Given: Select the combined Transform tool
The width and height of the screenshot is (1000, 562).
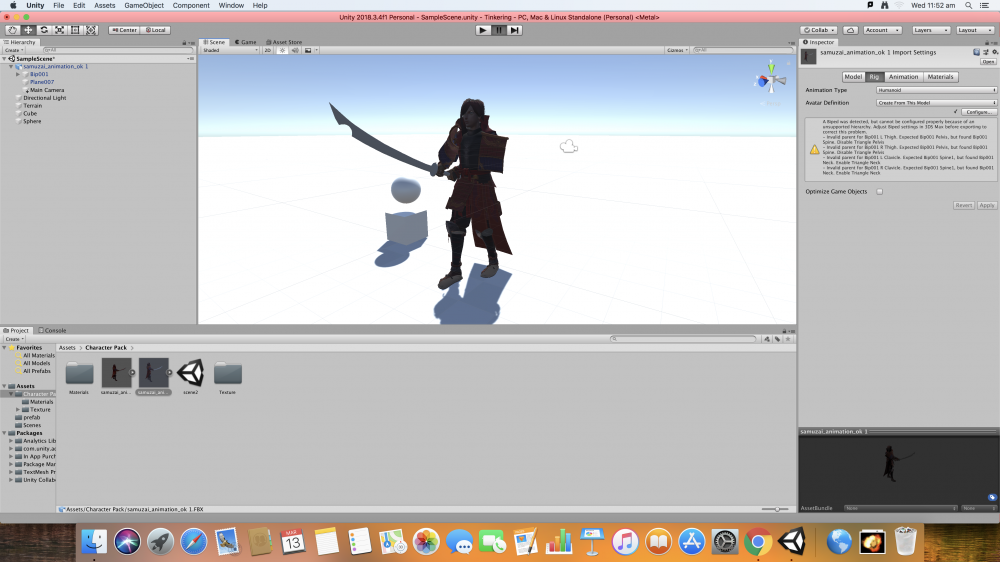Looking at the screenshot, I should (91, 30).
